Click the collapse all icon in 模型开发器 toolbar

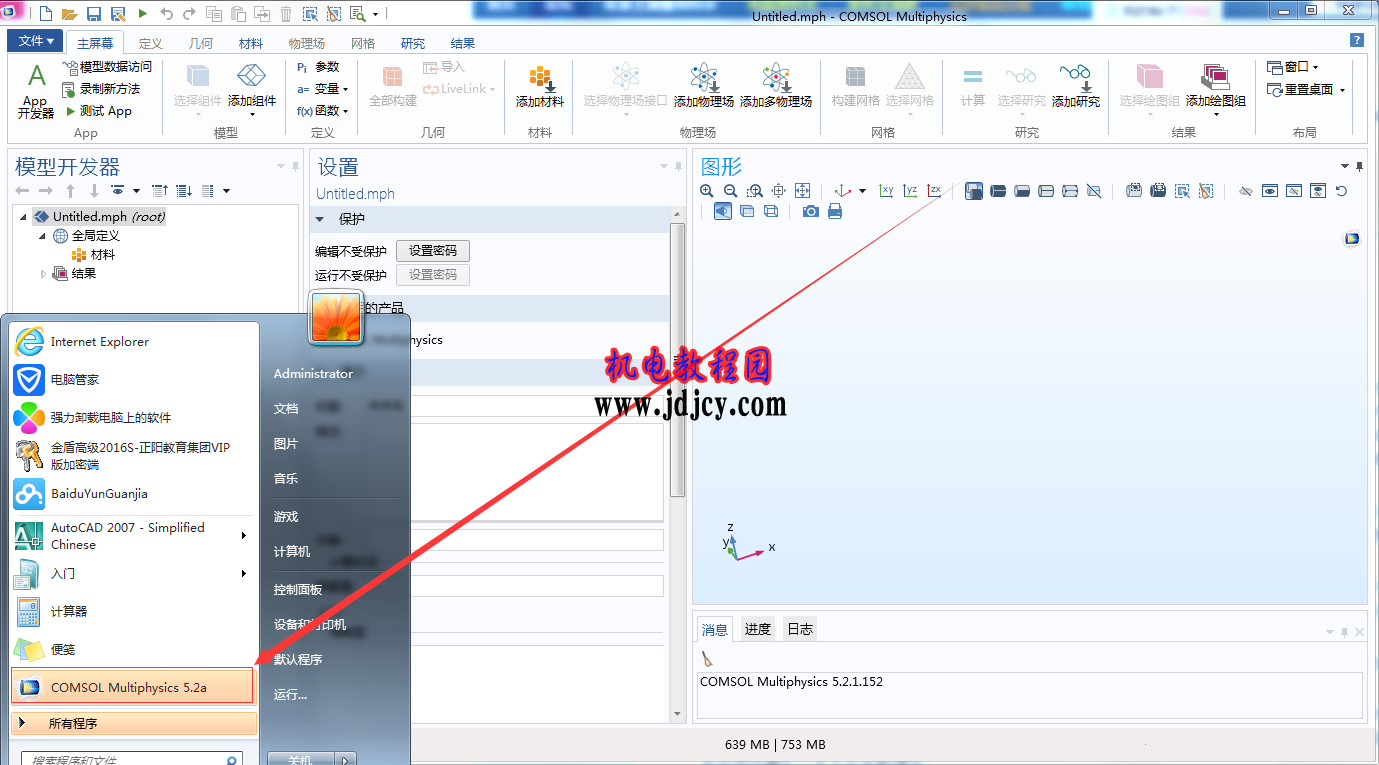click(x=159, y=190)
